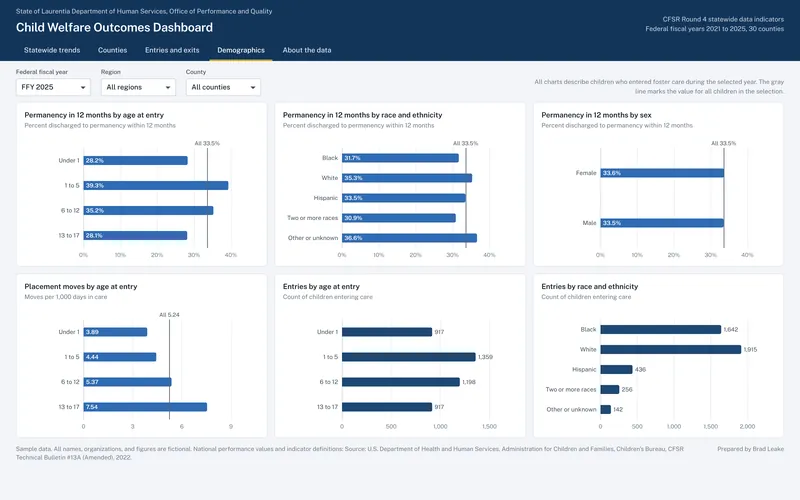Click the Hispanic entries bar labeled 436

(x=616, y=369)
